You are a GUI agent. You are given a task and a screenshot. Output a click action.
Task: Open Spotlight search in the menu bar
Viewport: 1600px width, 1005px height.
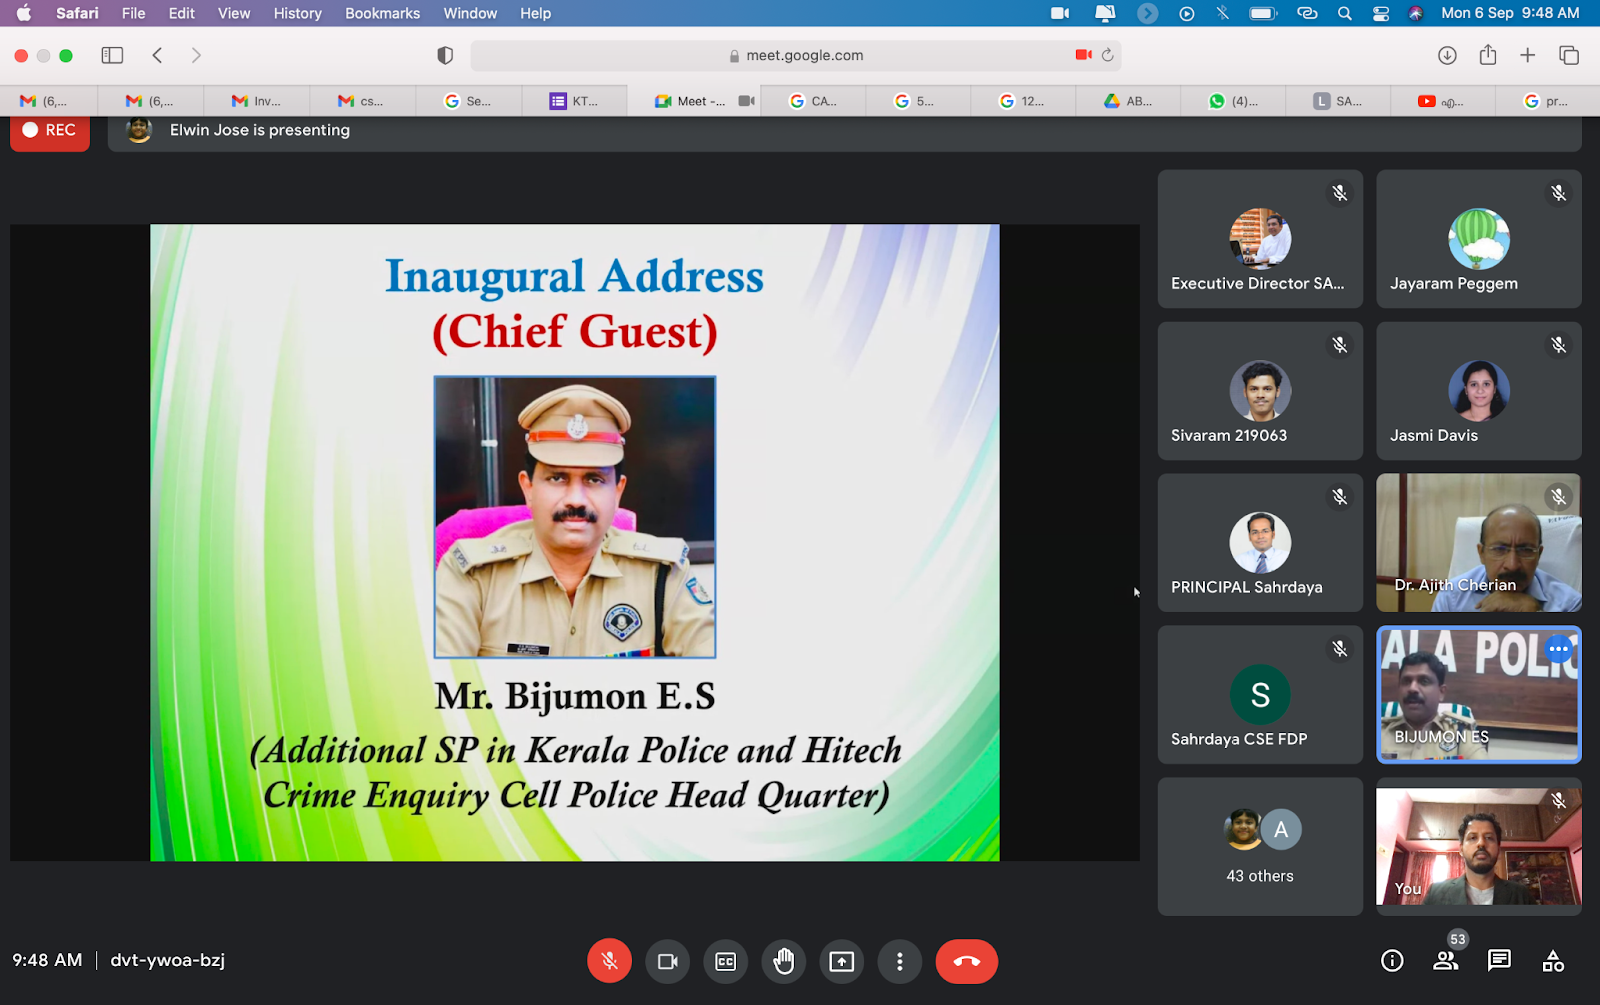[1345, 13]
